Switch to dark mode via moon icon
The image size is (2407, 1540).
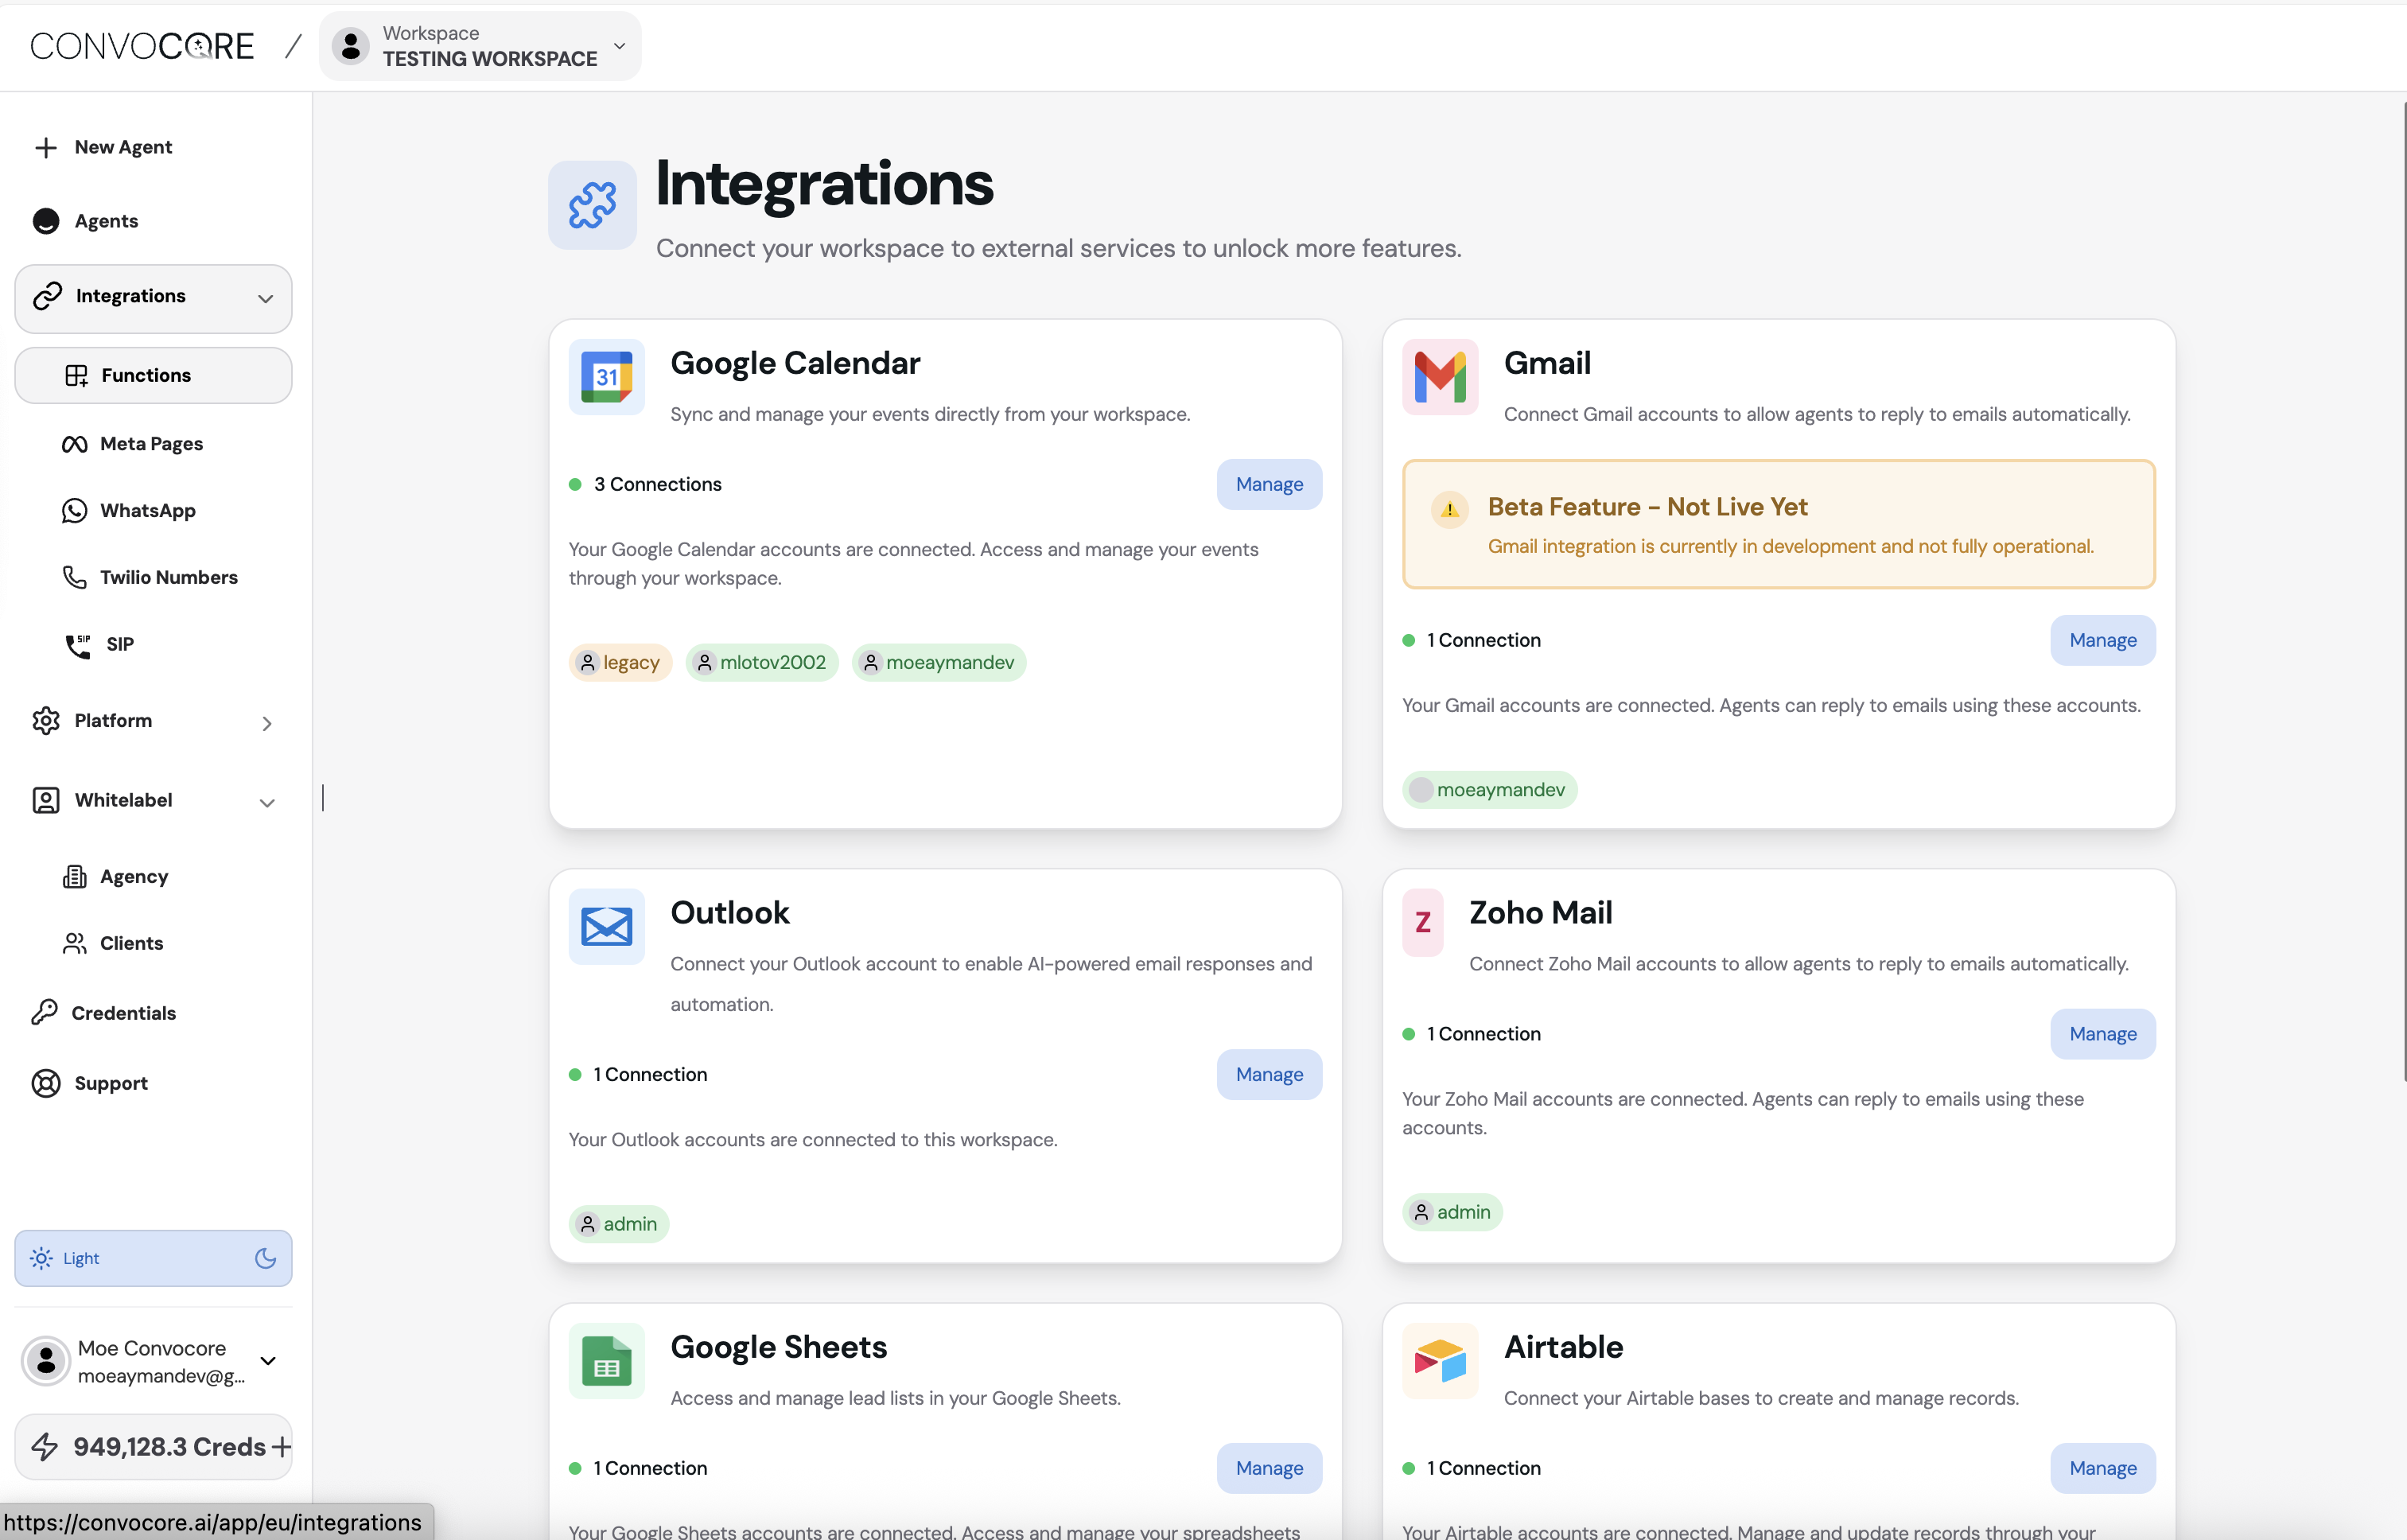click(265, 1258)
